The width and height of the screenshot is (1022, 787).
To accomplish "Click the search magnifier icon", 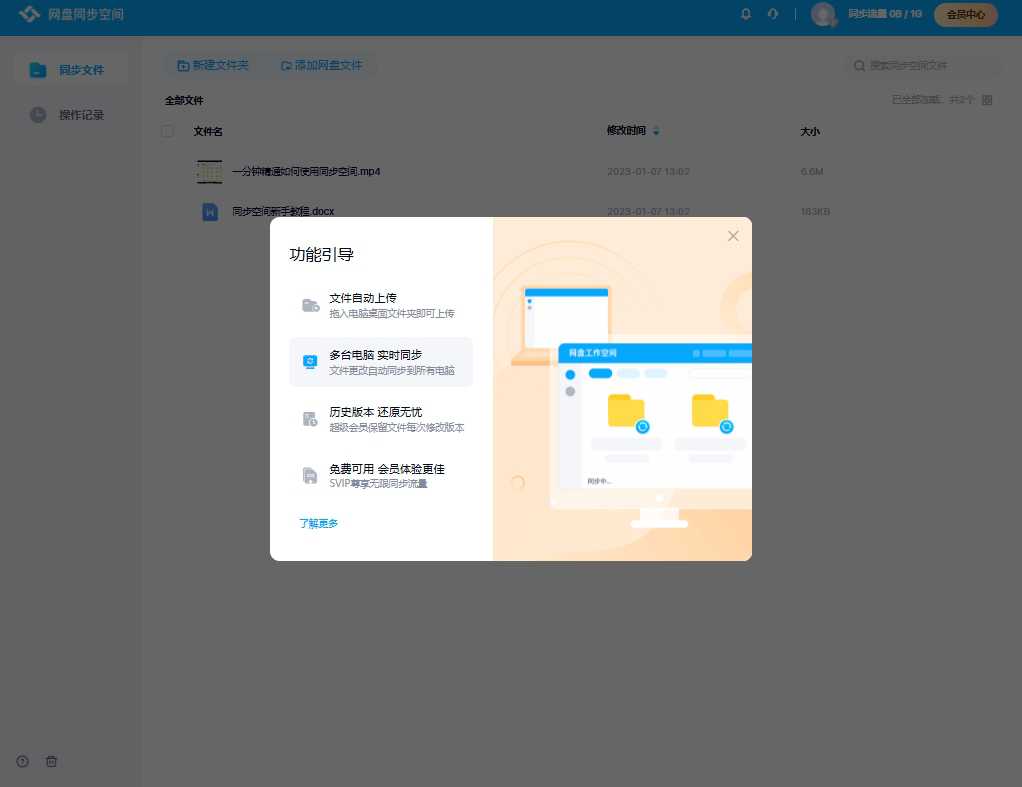I will (x=859, y=65).
